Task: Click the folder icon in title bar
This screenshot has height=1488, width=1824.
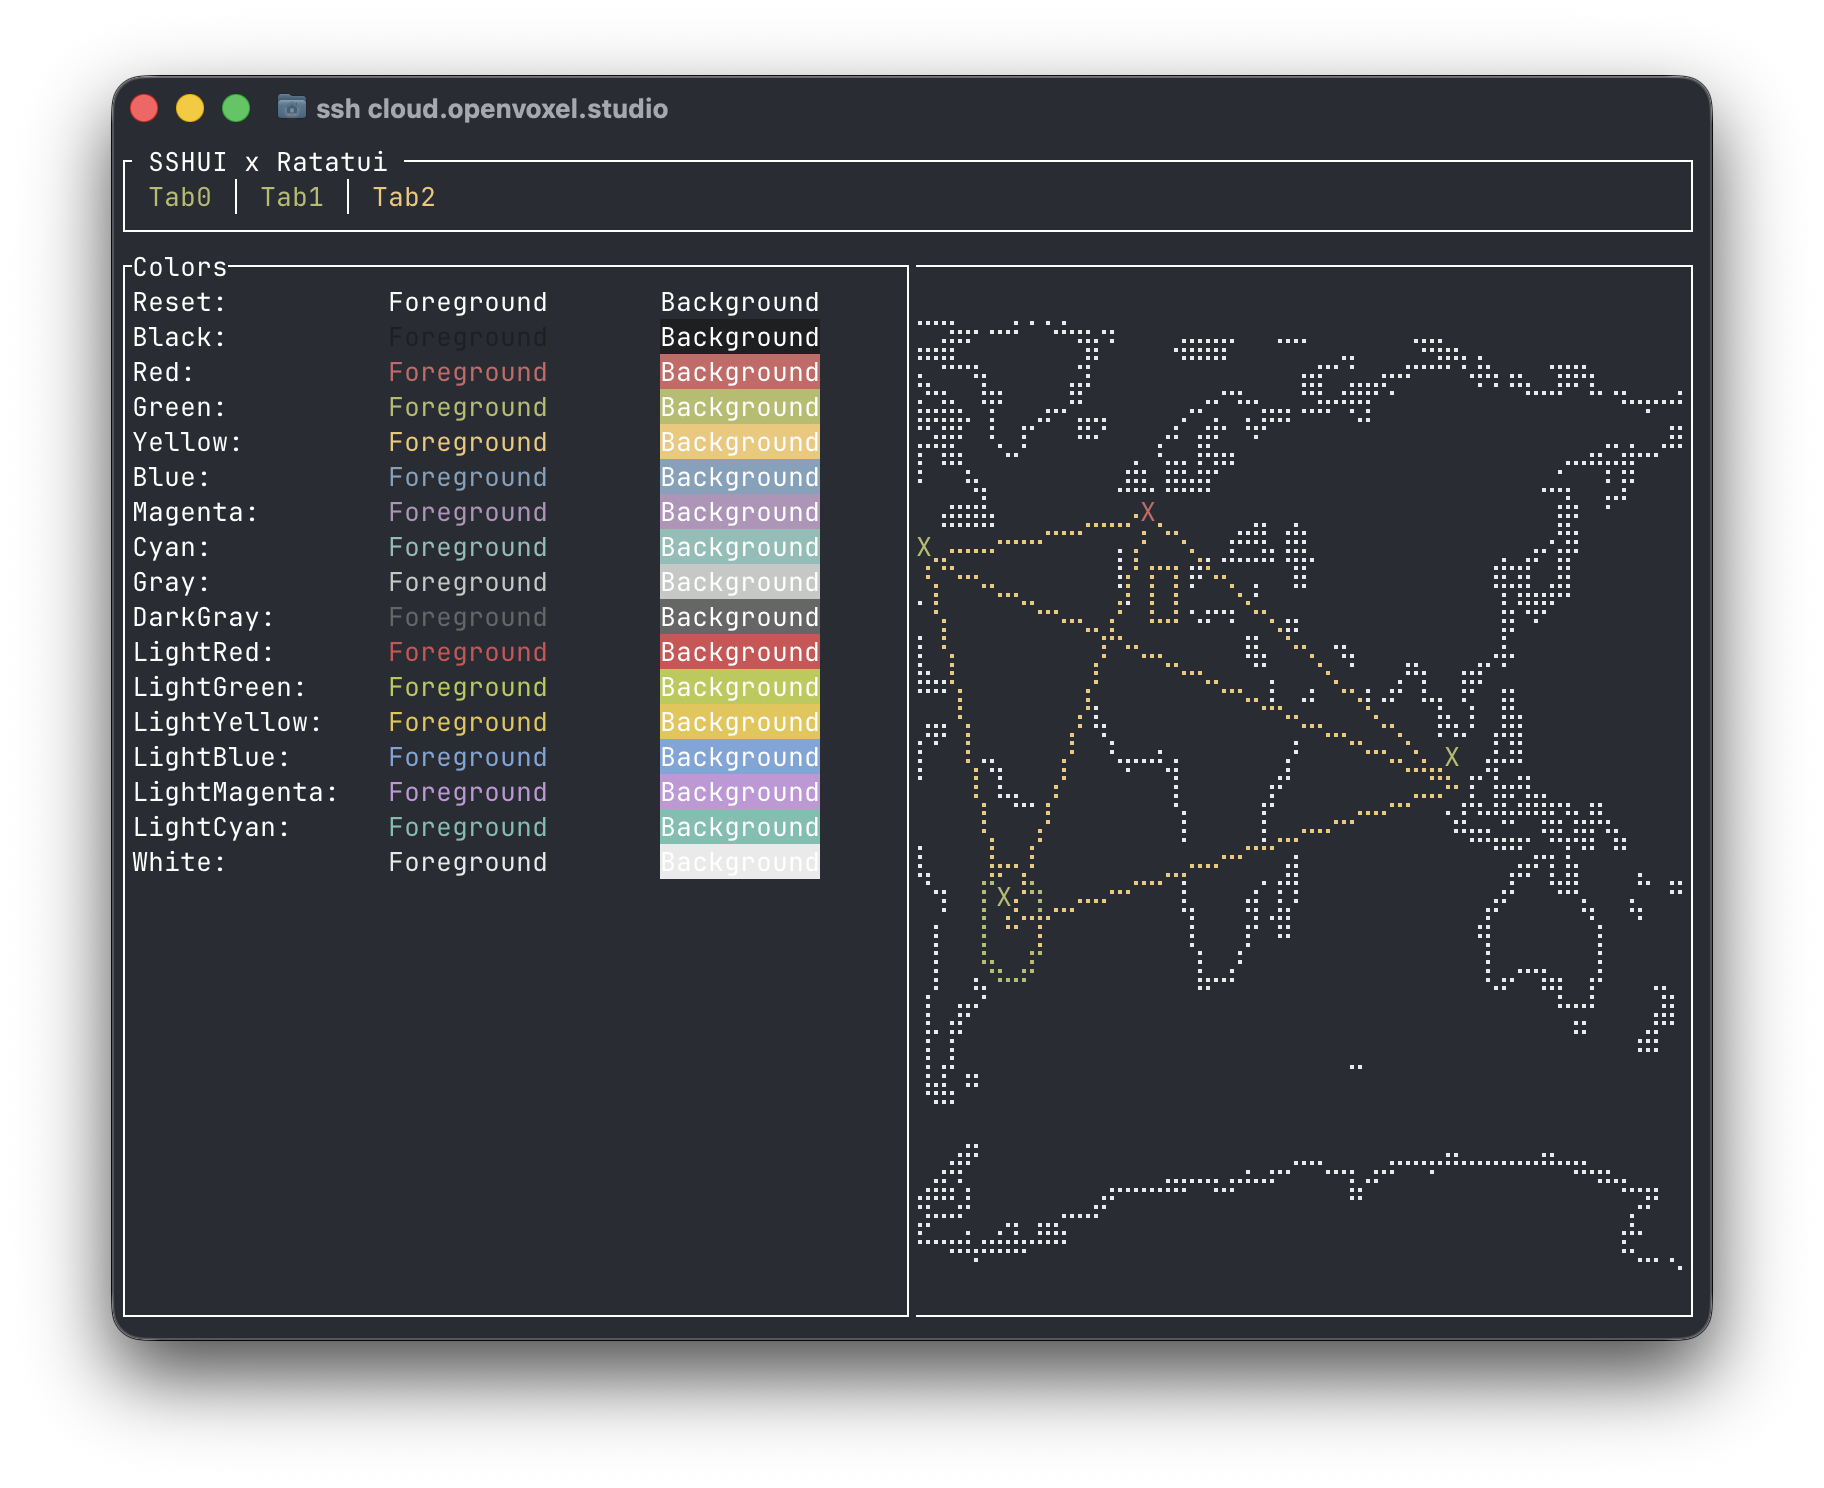Action: click(291, 107)
